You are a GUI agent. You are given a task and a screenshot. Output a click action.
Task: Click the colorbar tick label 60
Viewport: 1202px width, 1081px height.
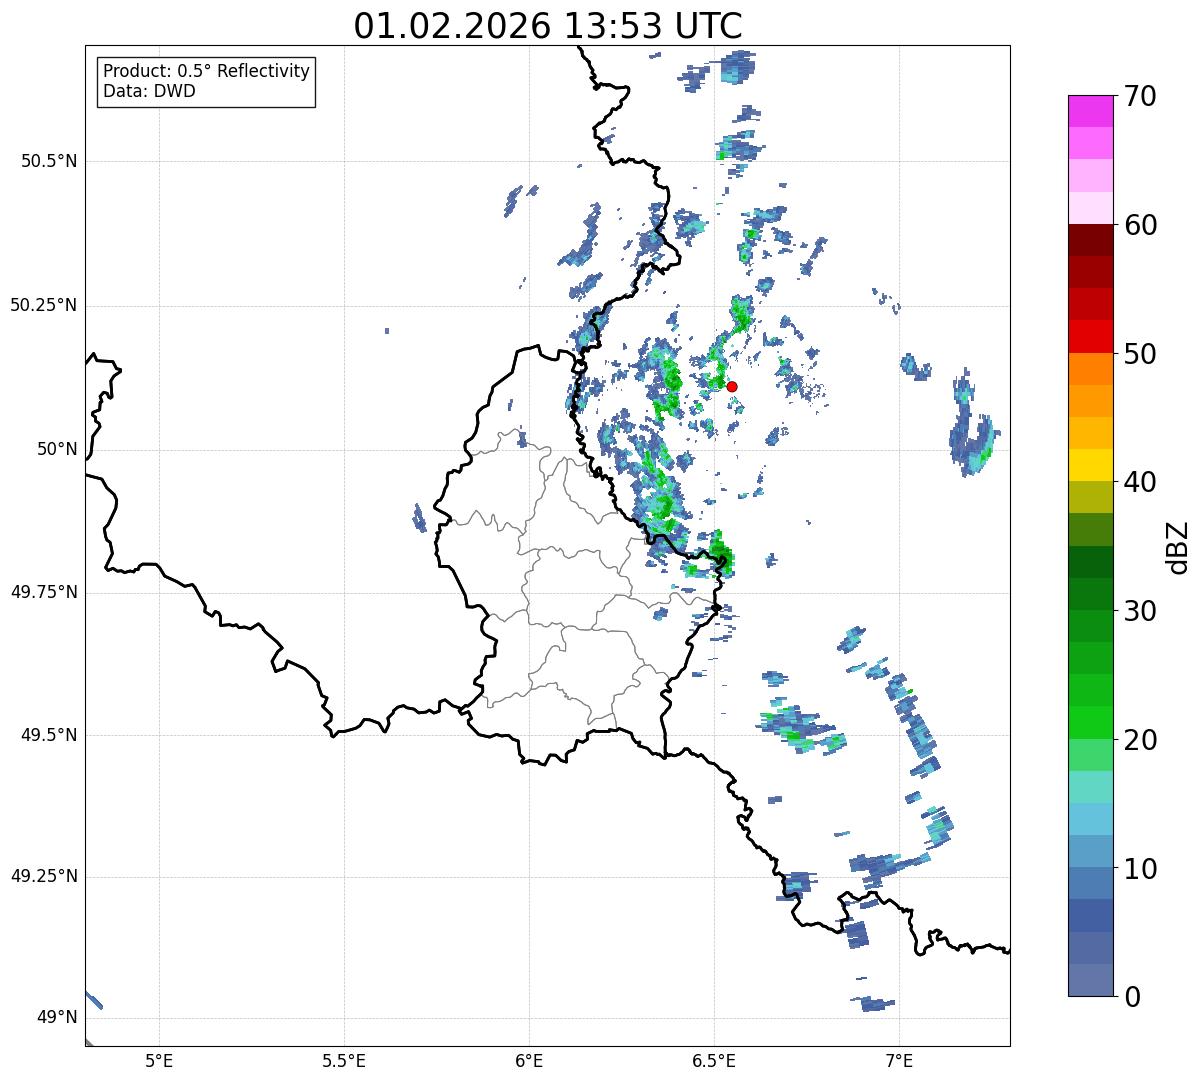[1140, 225]
